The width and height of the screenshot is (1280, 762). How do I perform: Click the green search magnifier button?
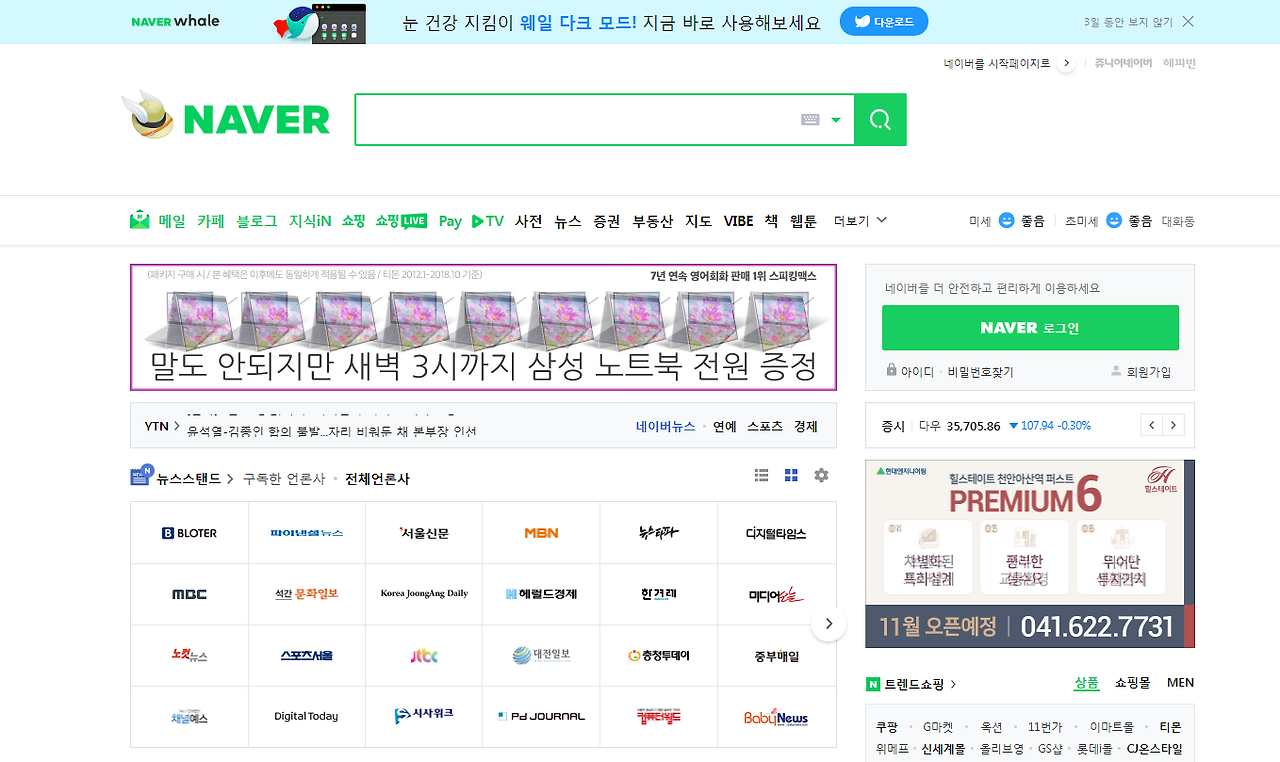pyautogui.click(x=880, y=120)
